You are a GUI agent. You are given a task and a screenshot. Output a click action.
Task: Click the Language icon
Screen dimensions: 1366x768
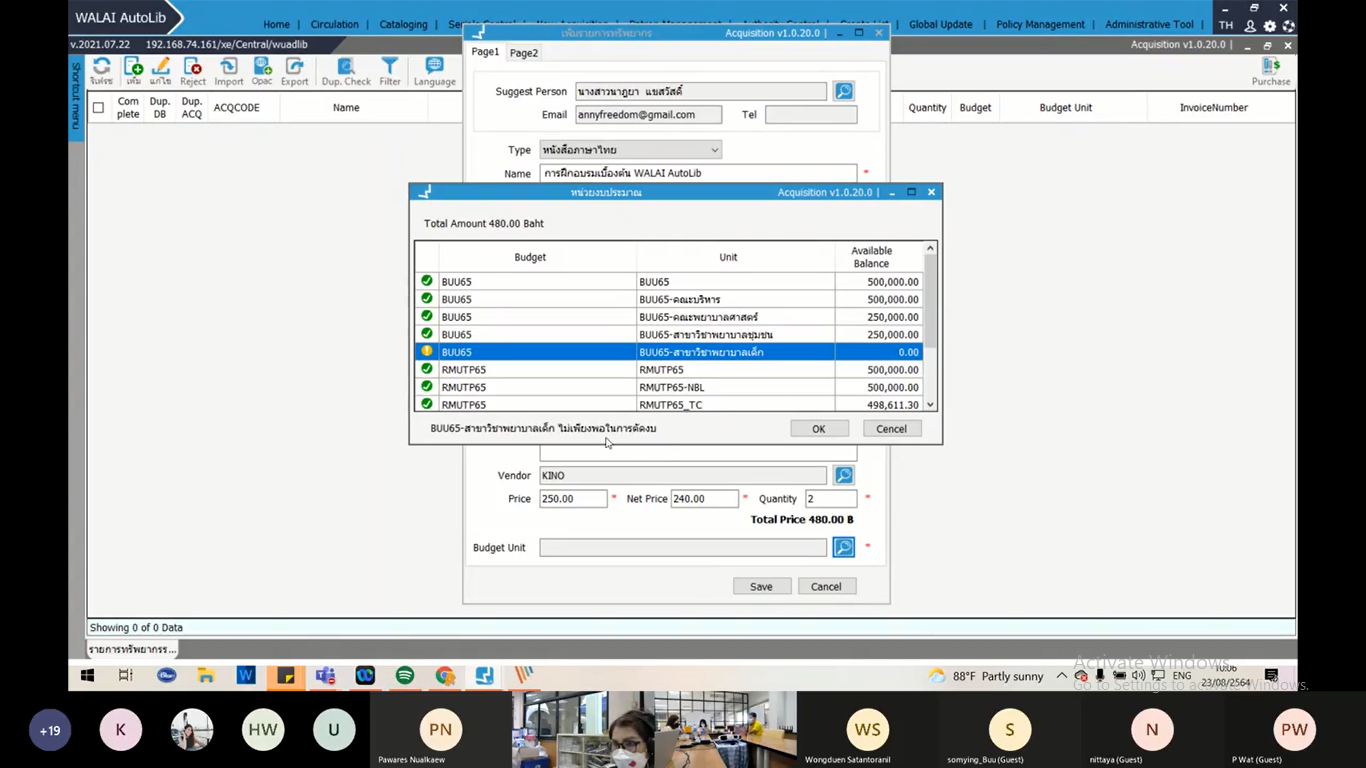(434, 70)
